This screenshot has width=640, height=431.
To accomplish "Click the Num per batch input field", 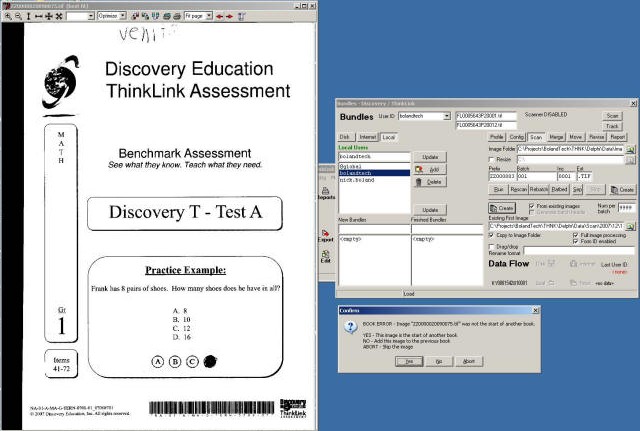I will 627,208.
